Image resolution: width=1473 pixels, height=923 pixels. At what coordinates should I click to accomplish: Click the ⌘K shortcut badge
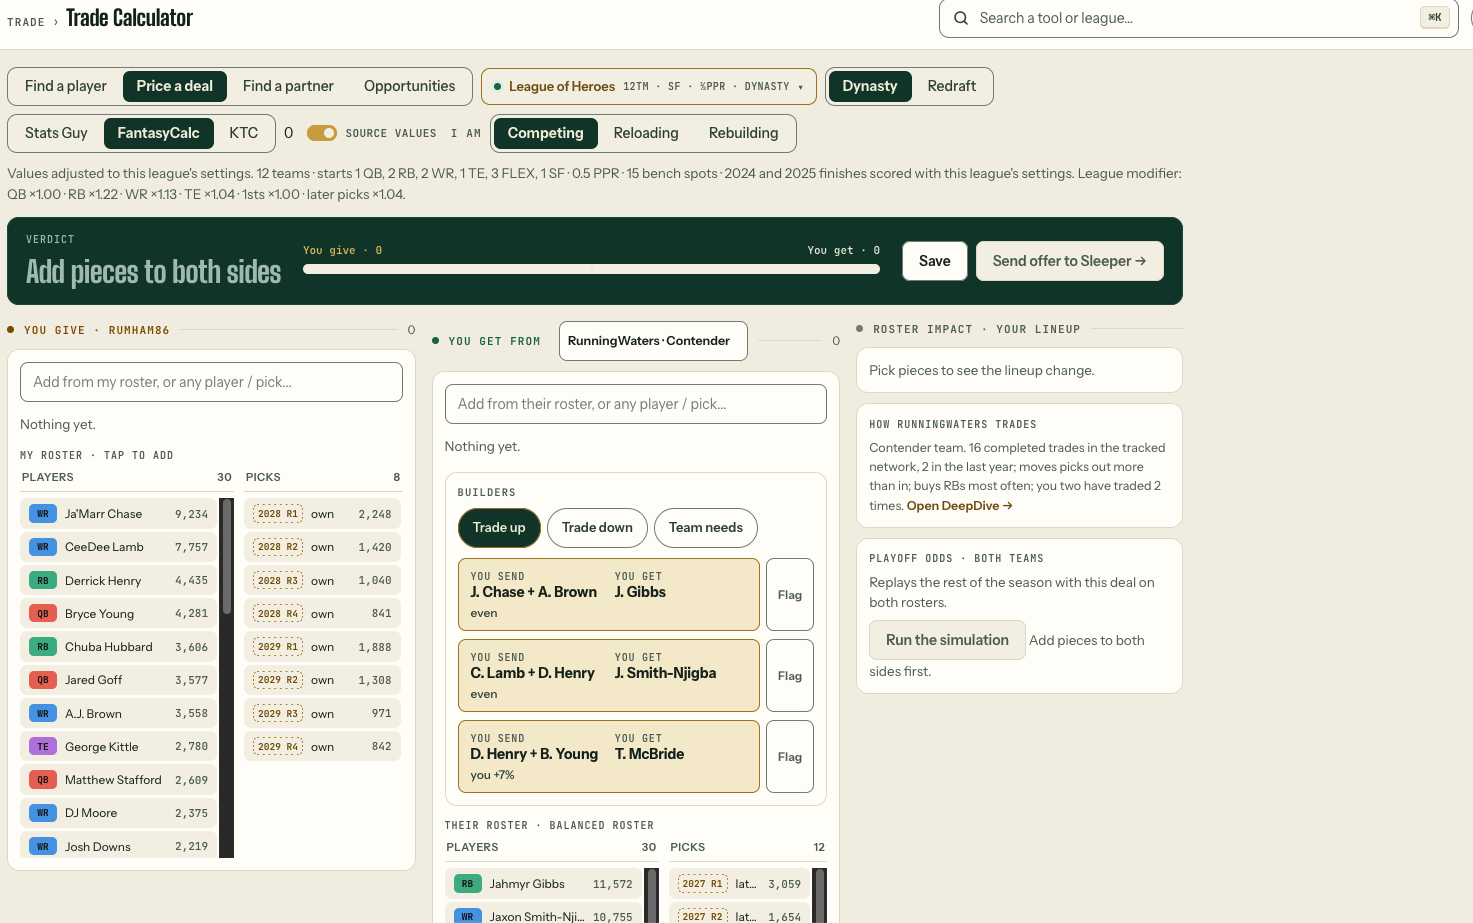tap(1435, 18)
